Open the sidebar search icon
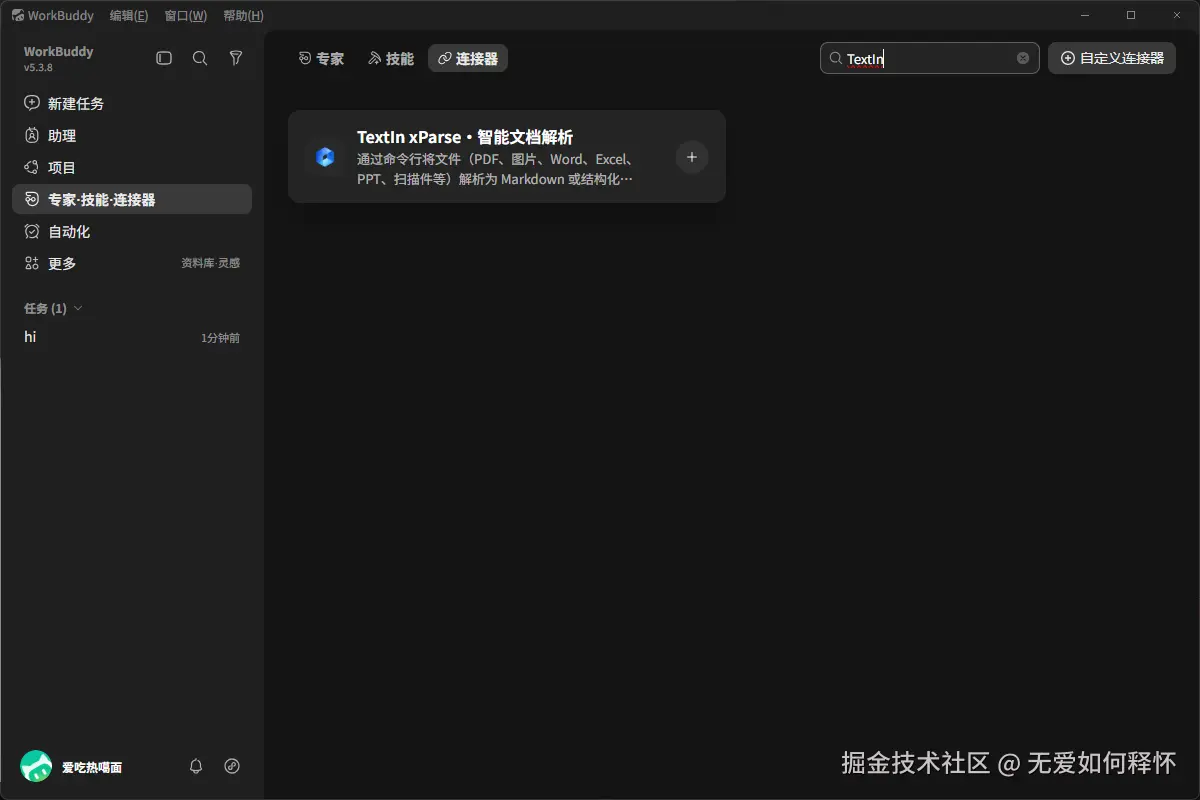1200x800 pixels. tap(200, 59)
